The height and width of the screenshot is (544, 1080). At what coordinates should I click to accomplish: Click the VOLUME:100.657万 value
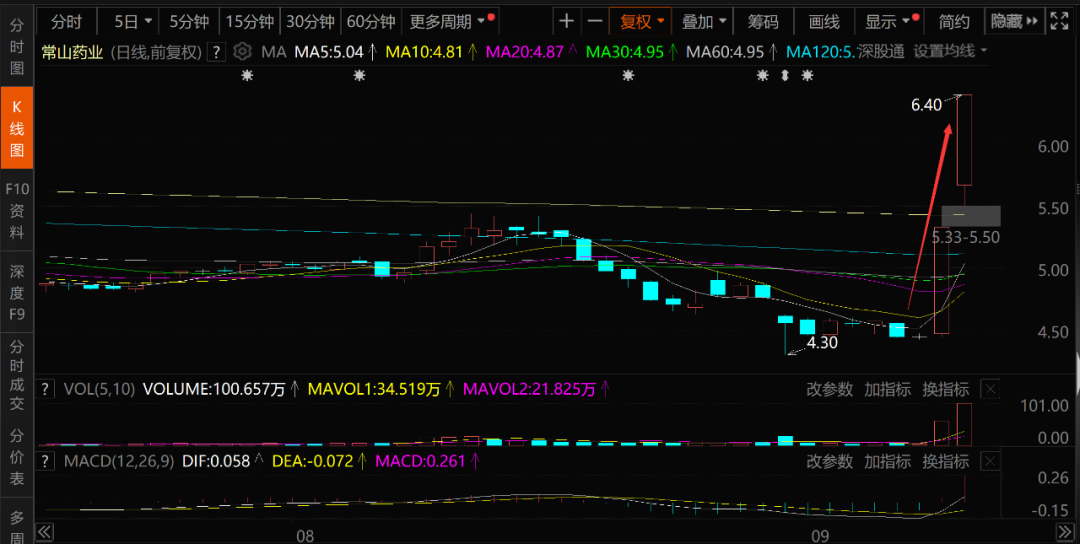(x=214, y=390)
